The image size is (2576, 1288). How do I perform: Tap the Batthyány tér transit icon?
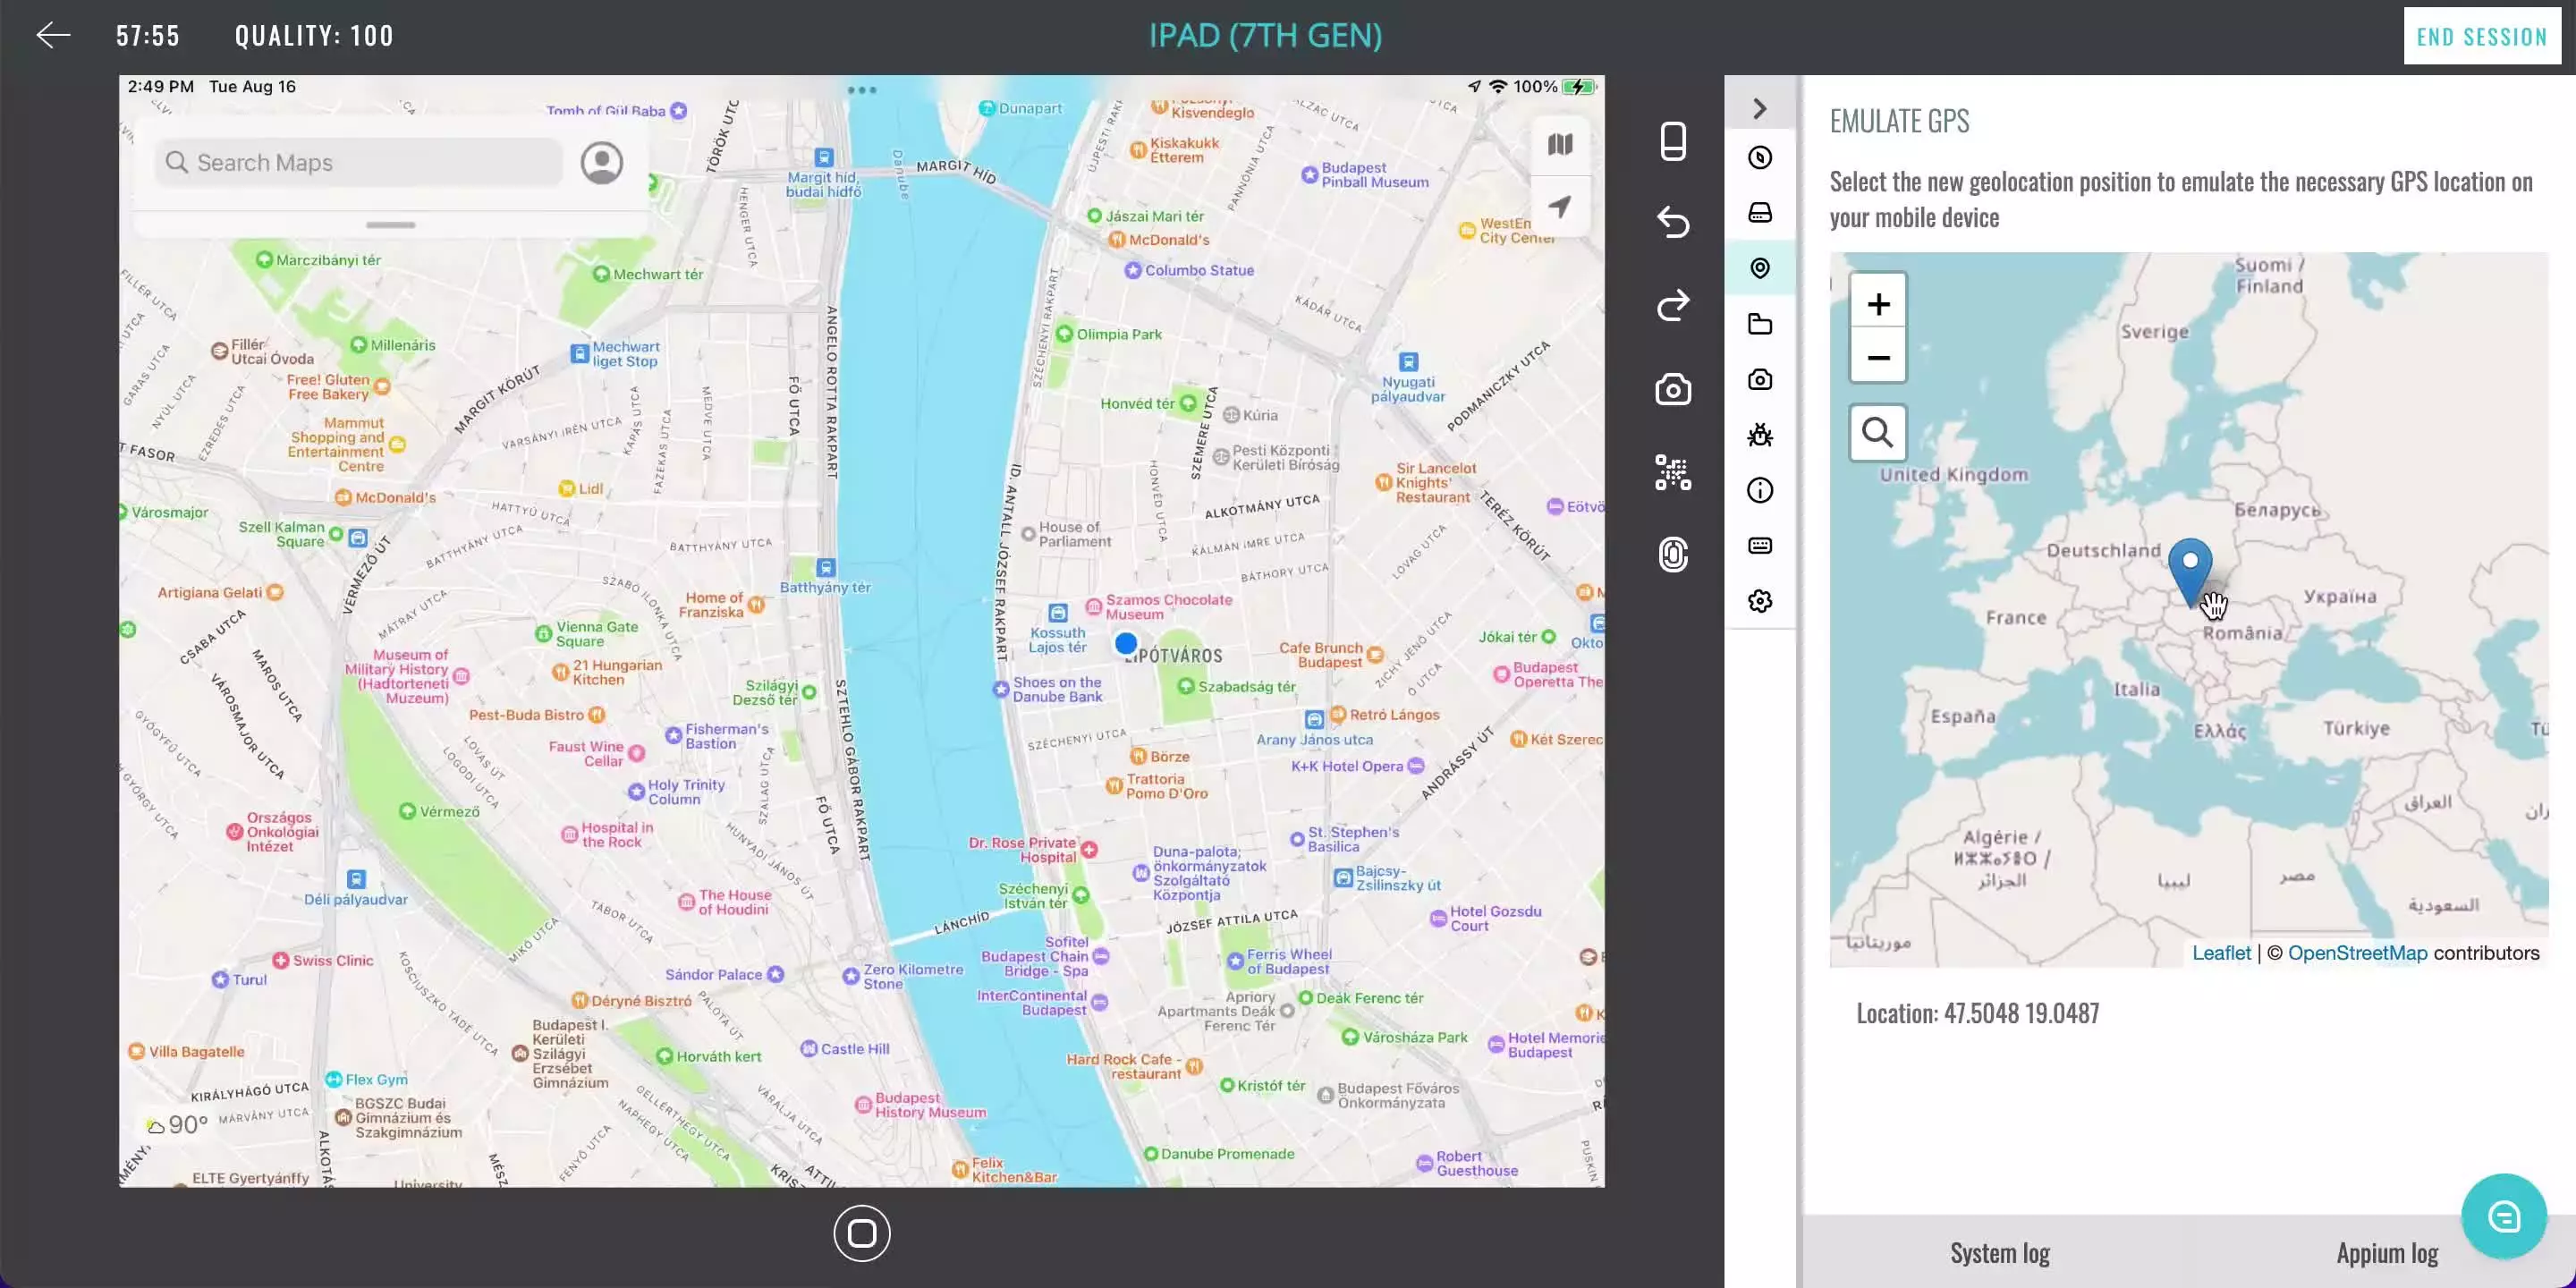pos(825,567)
